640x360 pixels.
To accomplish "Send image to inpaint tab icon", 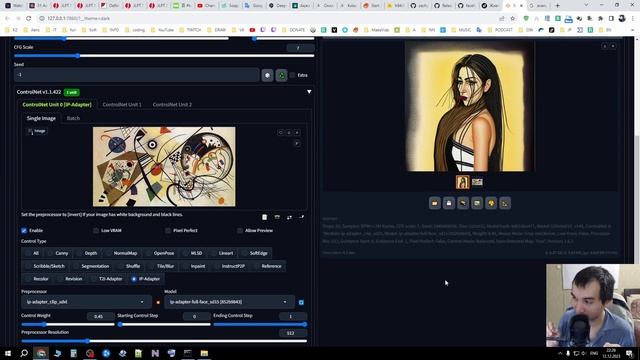I will (x=477, y=203).
